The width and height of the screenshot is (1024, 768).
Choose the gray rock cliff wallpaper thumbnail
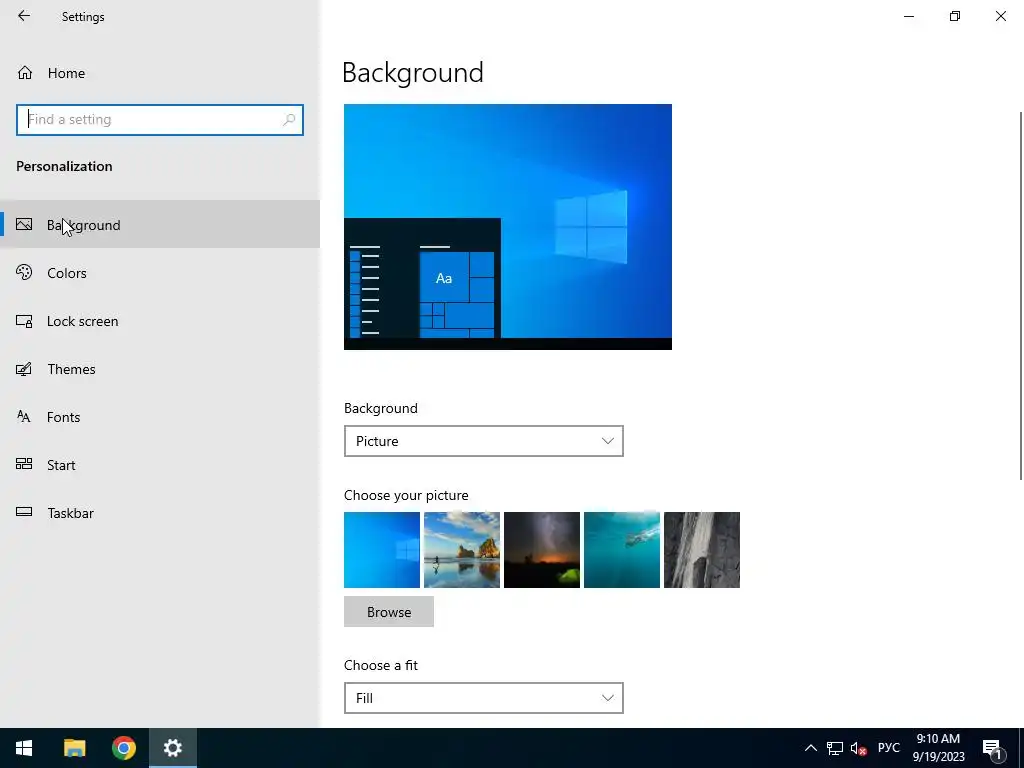click(702, 550)
